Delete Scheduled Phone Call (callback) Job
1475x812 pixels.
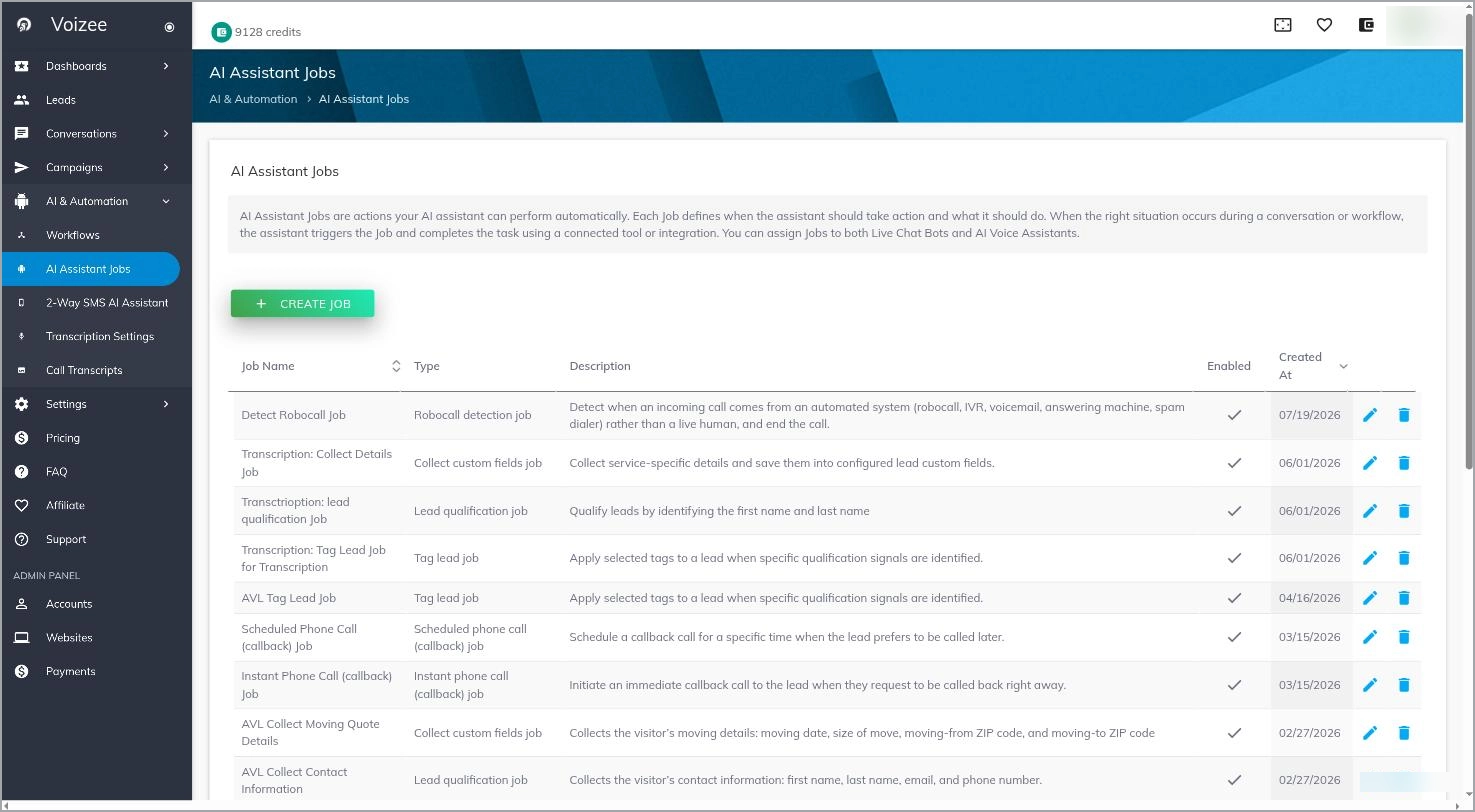(1404, 637)
